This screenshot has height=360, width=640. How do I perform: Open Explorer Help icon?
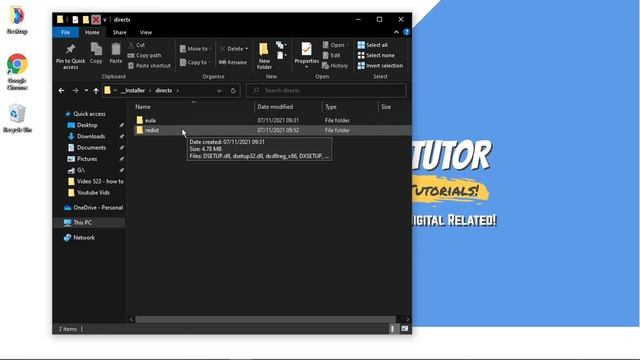(x=407, y=32)
